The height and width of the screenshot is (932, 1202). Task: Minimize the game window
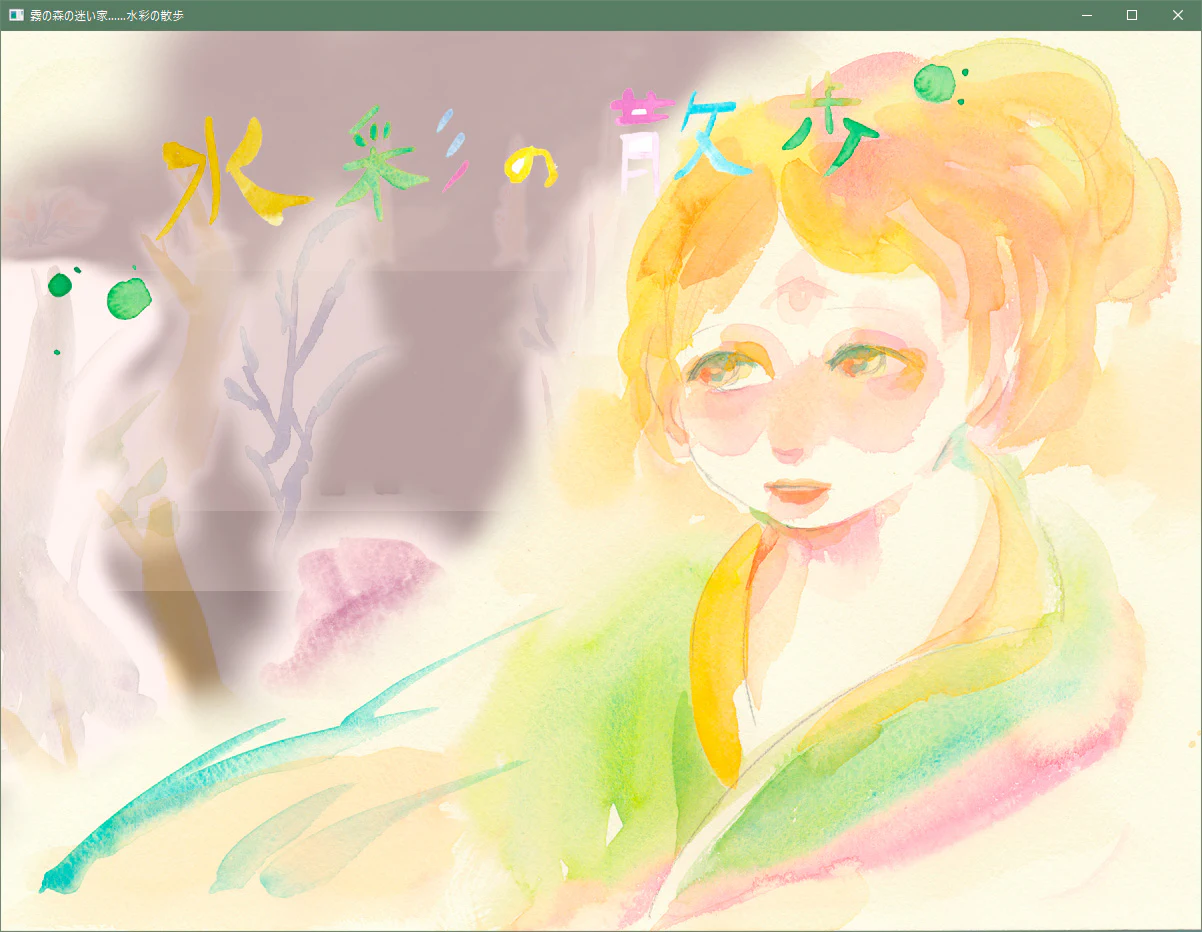coord(1086,15)
